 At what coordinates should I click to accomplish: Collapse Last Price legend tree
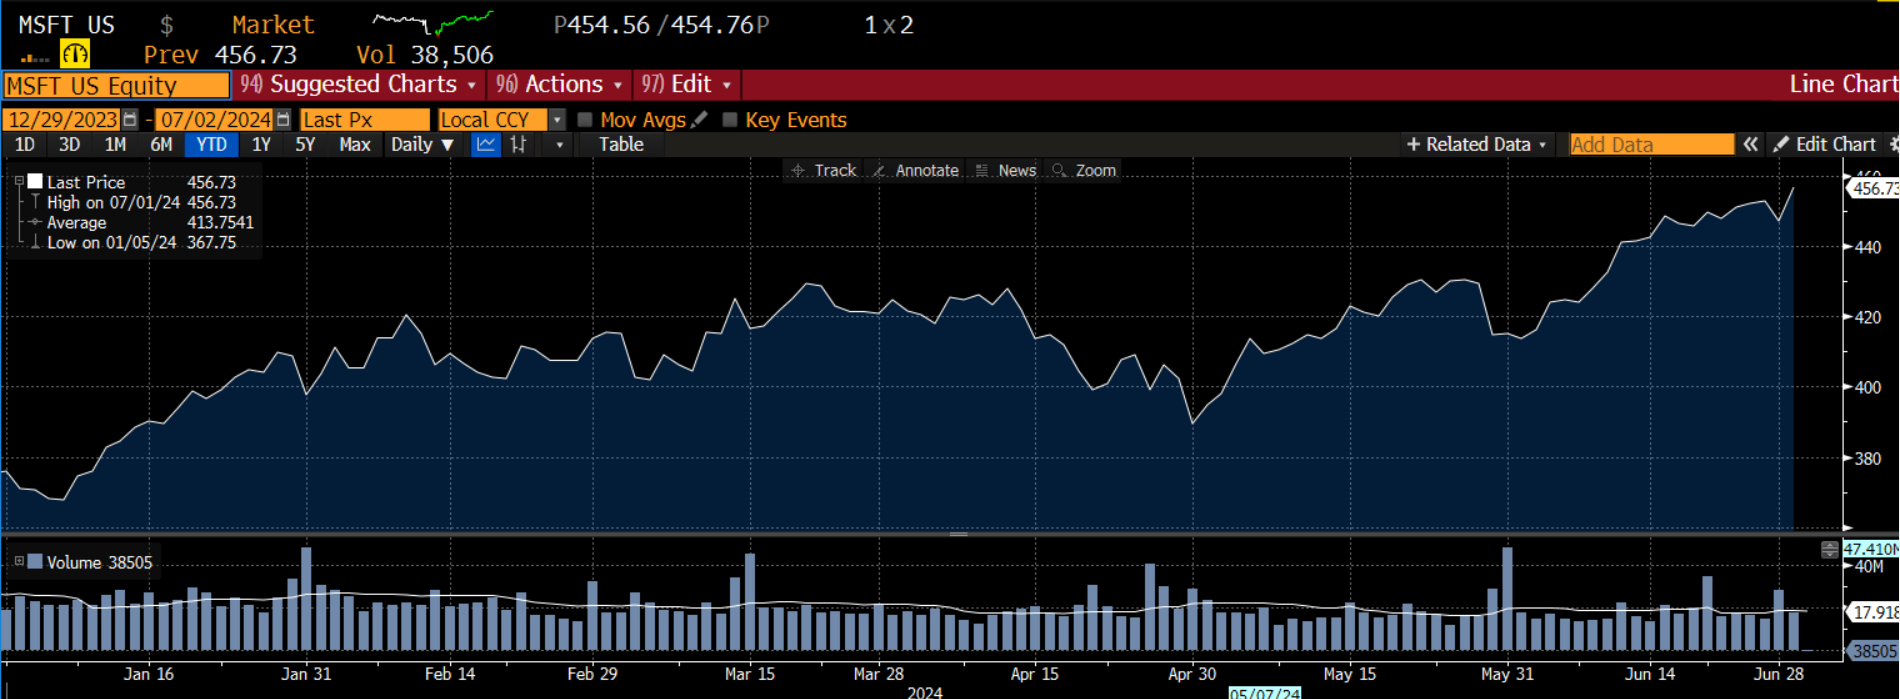(x=18, y=182)
